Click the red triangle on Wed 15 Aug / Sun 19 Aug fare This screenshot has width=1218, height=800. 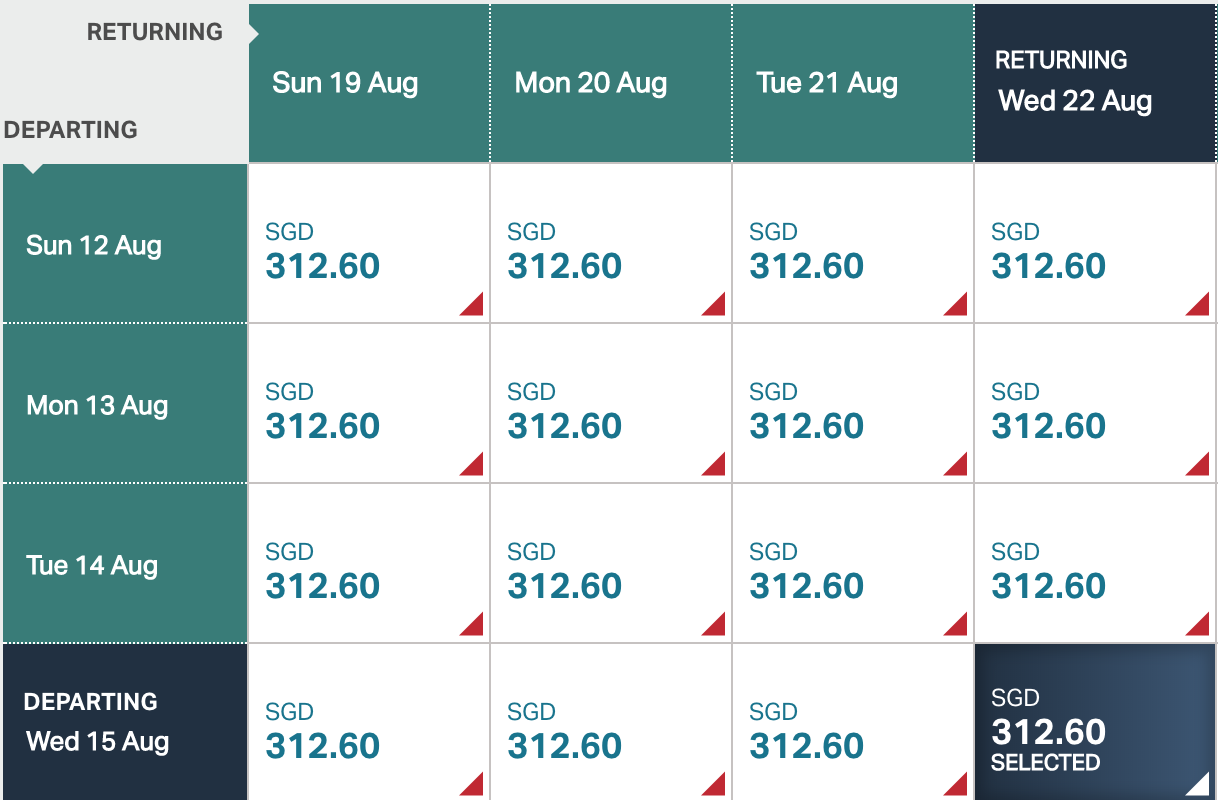472,785
